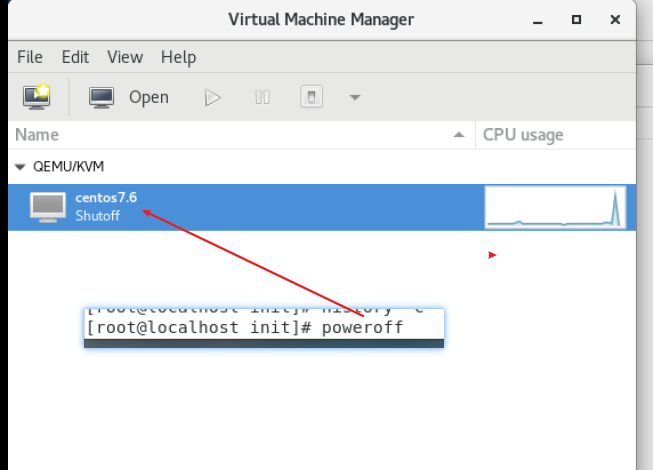This screenshot has width=653, height=470.
Task: Maximize the Virtual Machine Manager window
Action: coord(576,20)
